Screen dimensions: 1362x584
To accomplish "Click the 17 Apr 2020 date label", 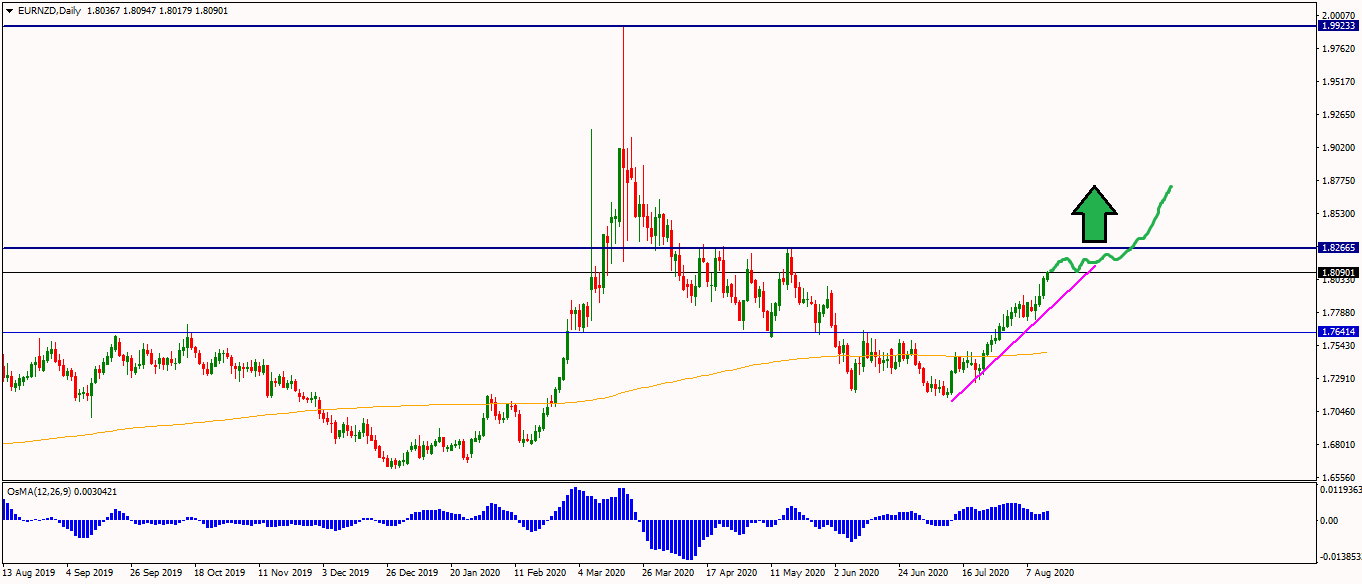I will pos(732,574).
